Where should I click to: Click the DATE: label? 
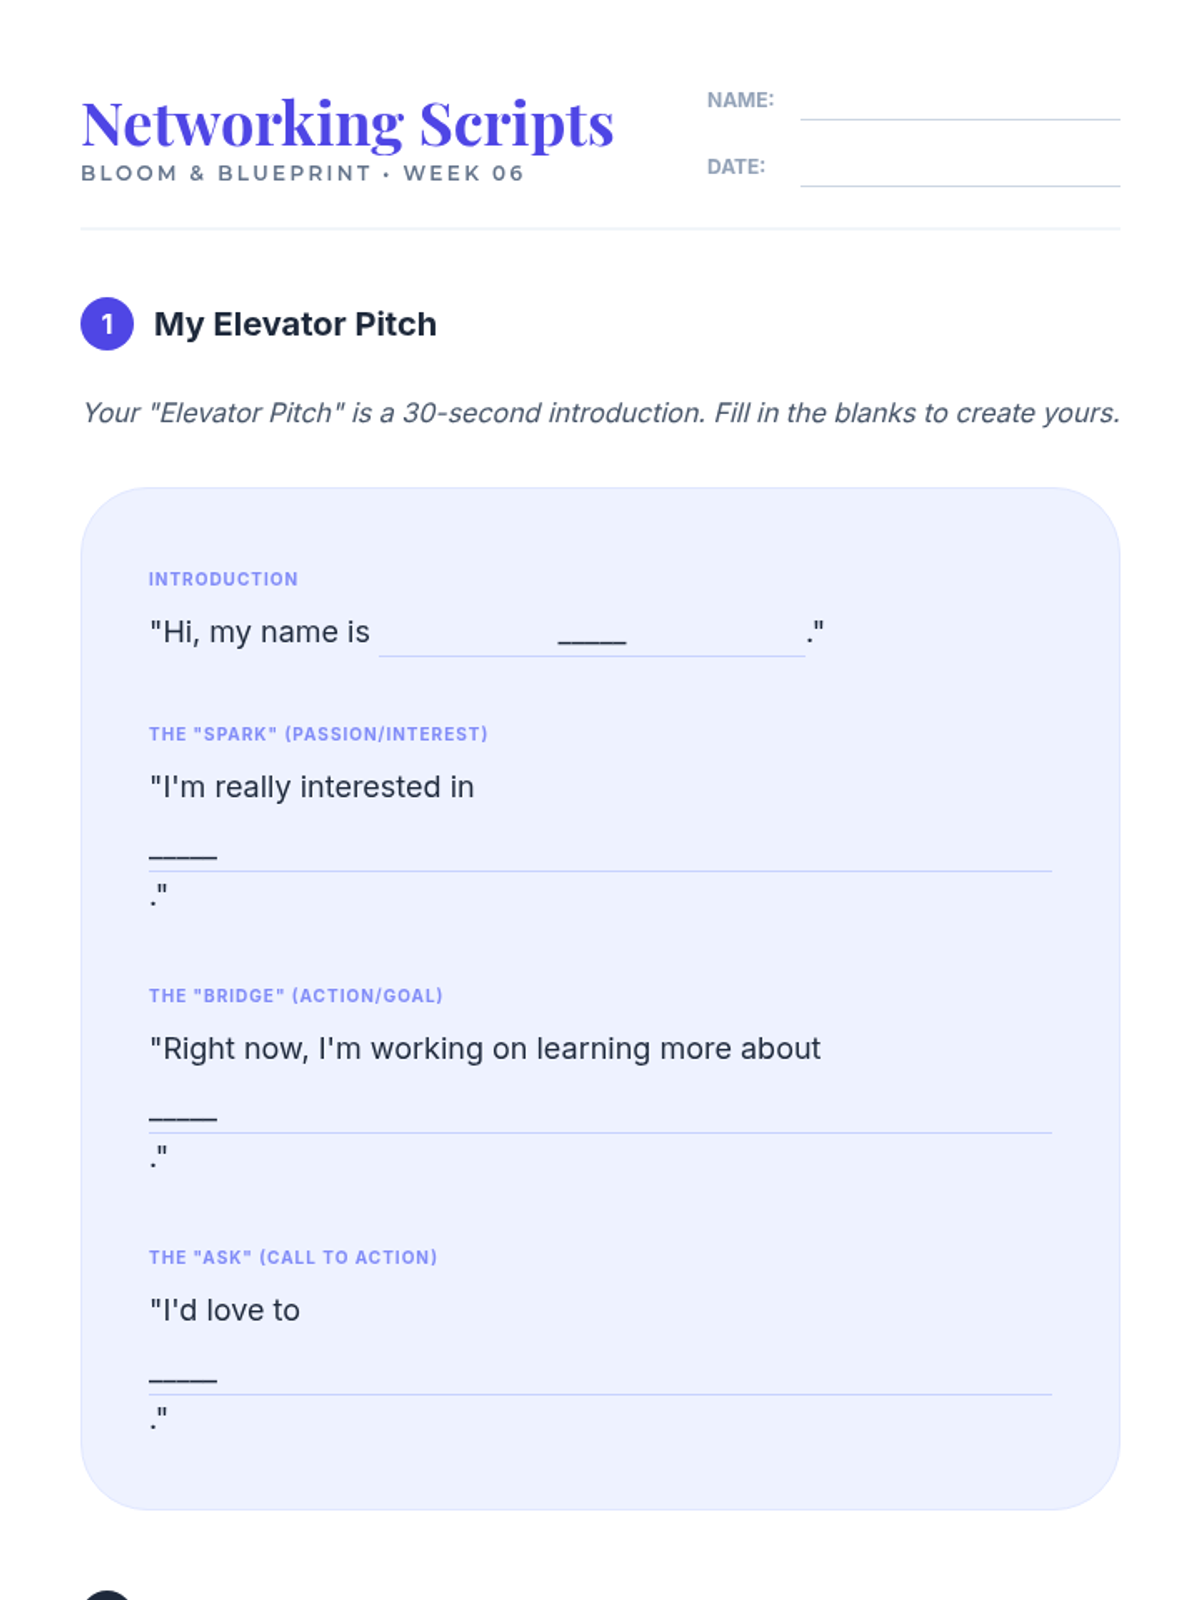[735, 167]
